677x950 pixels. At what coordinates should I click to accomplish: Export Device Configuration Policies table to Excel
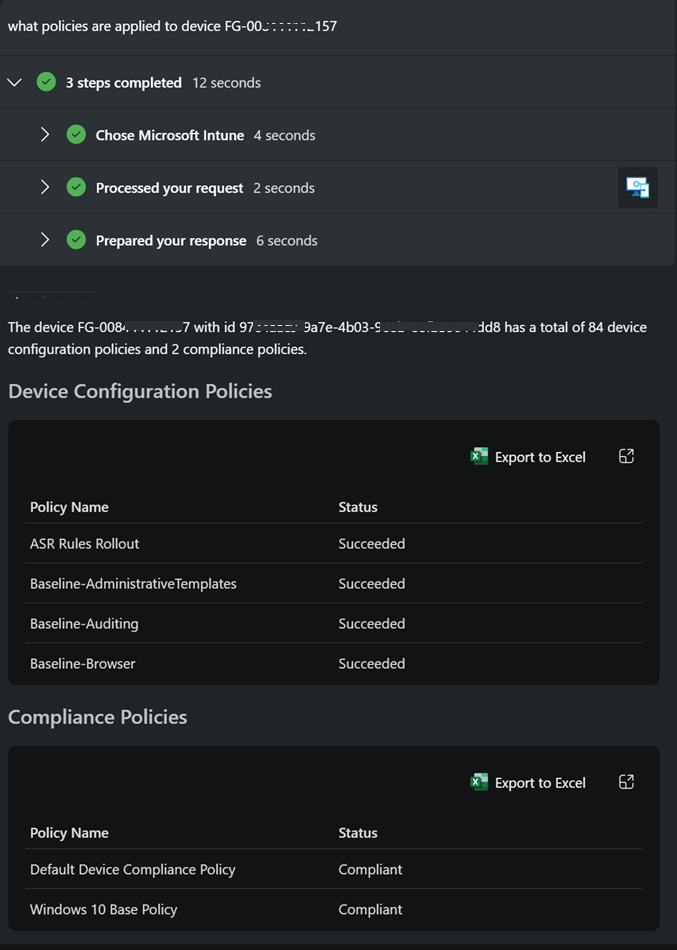tap(528, 457)
